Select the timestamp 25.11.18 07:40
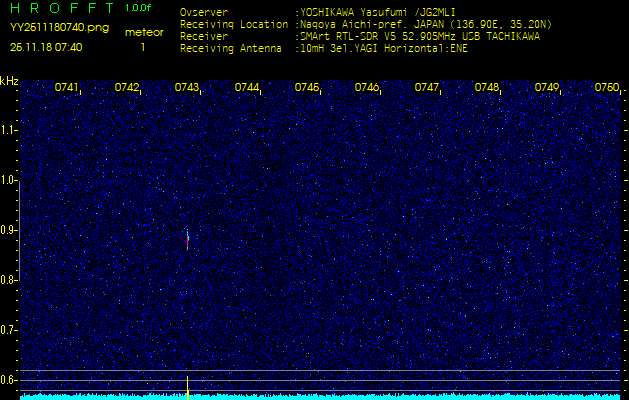629x400 pixels. pos(46,47)
